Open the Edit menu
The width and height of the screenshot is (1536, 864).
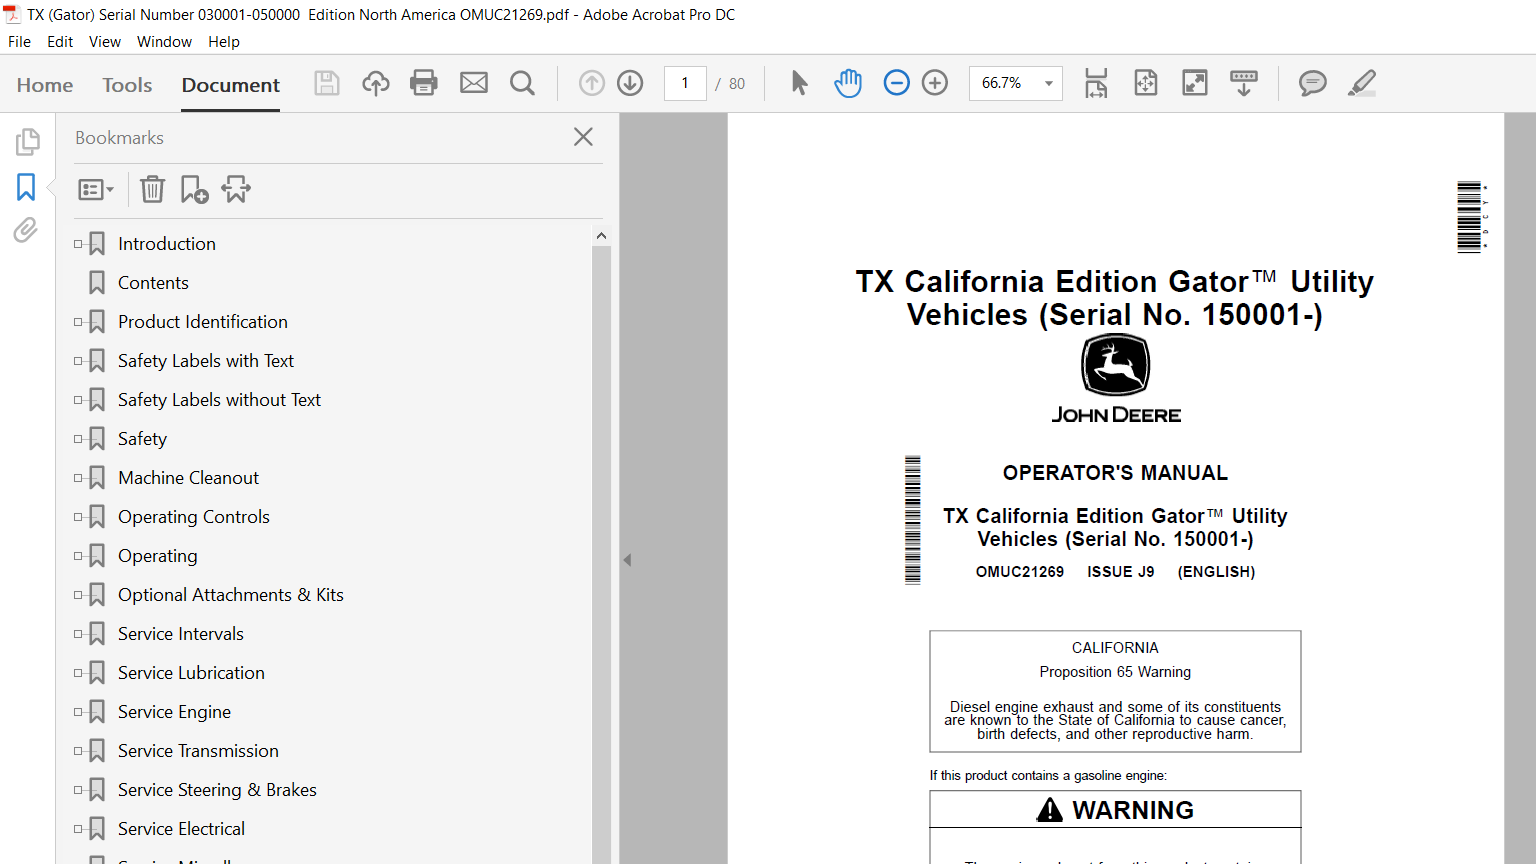[60, 42]
